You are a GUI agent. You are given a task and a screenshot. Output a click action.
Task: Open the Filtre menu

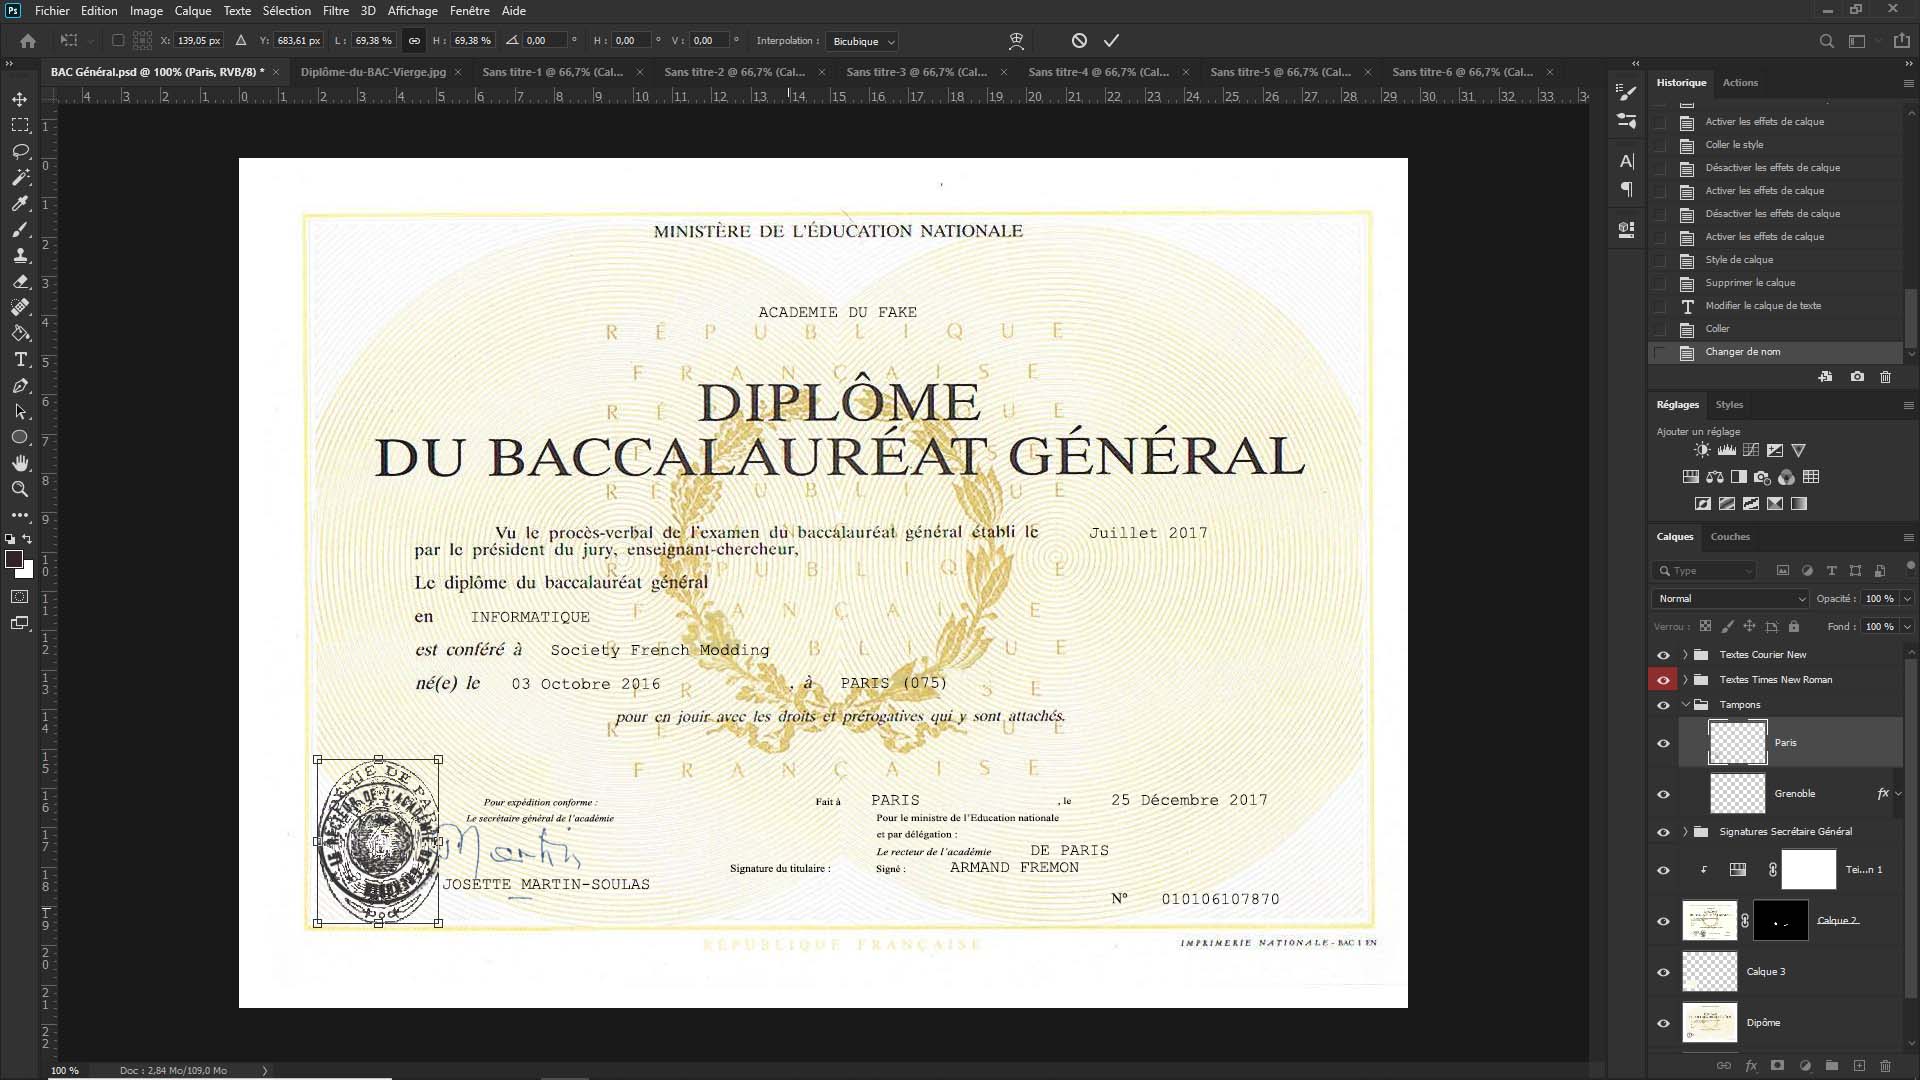point(335,11)
